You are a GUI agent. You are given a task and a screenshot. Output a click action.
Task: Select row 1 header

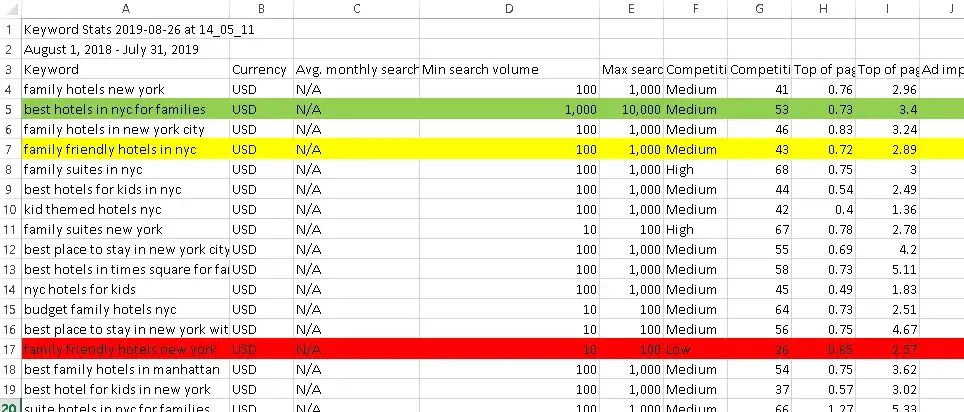pyautogui.click(x=10, y=29)
